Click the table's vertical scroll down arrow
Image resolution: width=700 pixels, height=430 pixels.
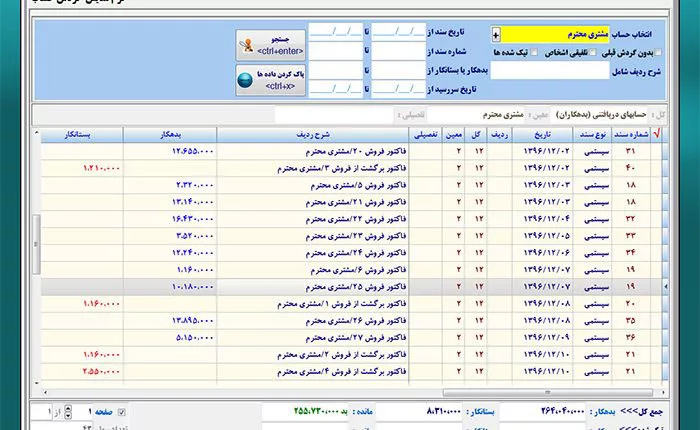tap(37, 383)
